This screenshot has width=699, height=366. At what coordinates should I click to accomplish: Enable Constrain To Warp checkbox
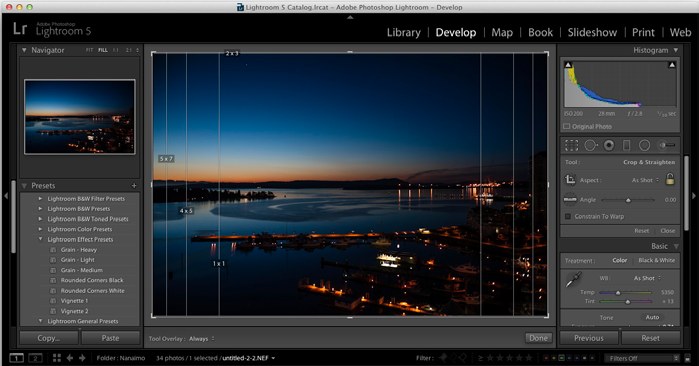[x=567, y=216]
